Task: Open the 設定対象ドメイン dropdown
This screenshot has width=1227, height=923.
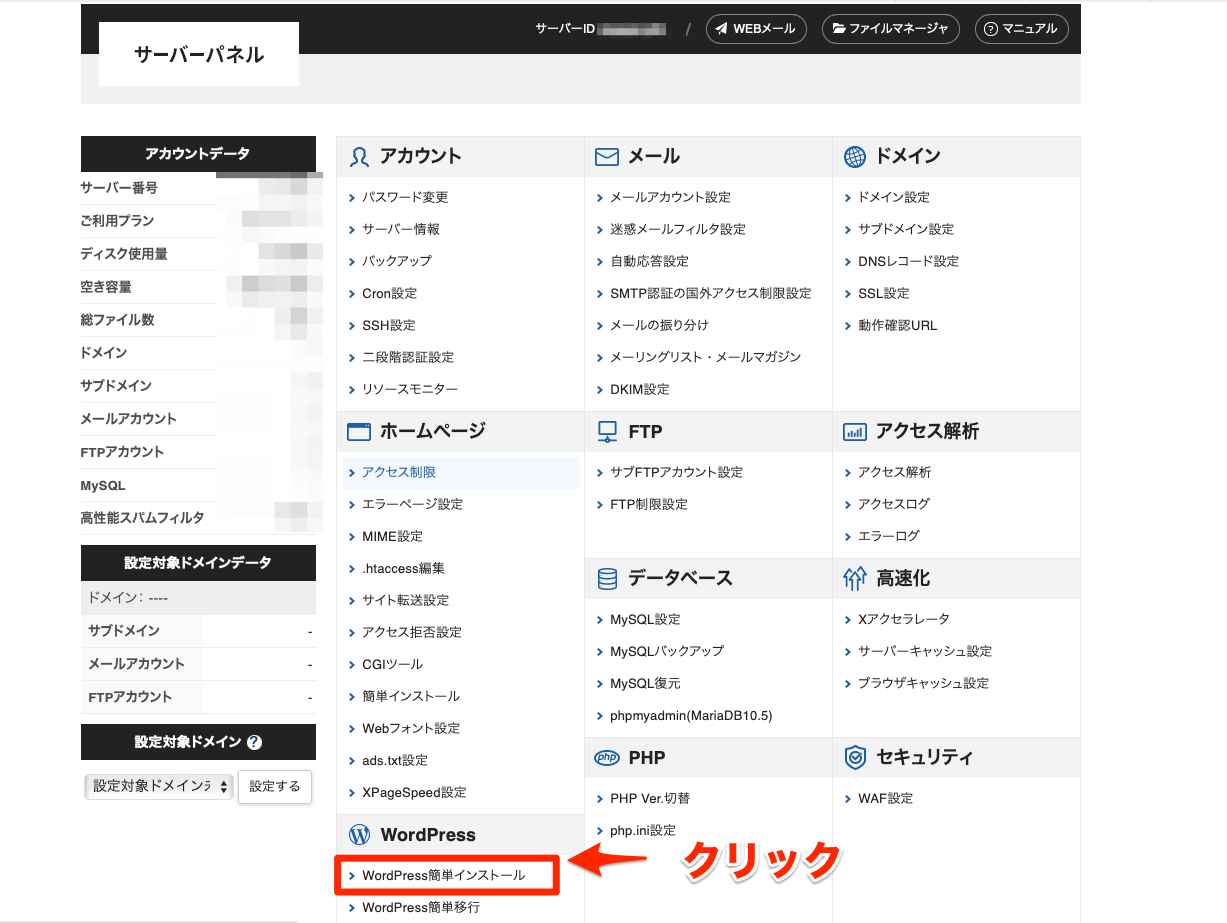Action: (159, 787)
